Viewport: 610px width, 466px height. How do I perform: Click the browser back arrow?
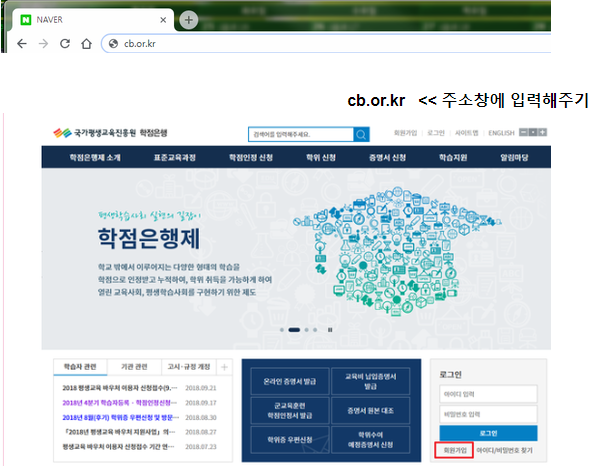pyautogui.click(x=22, y=44)
